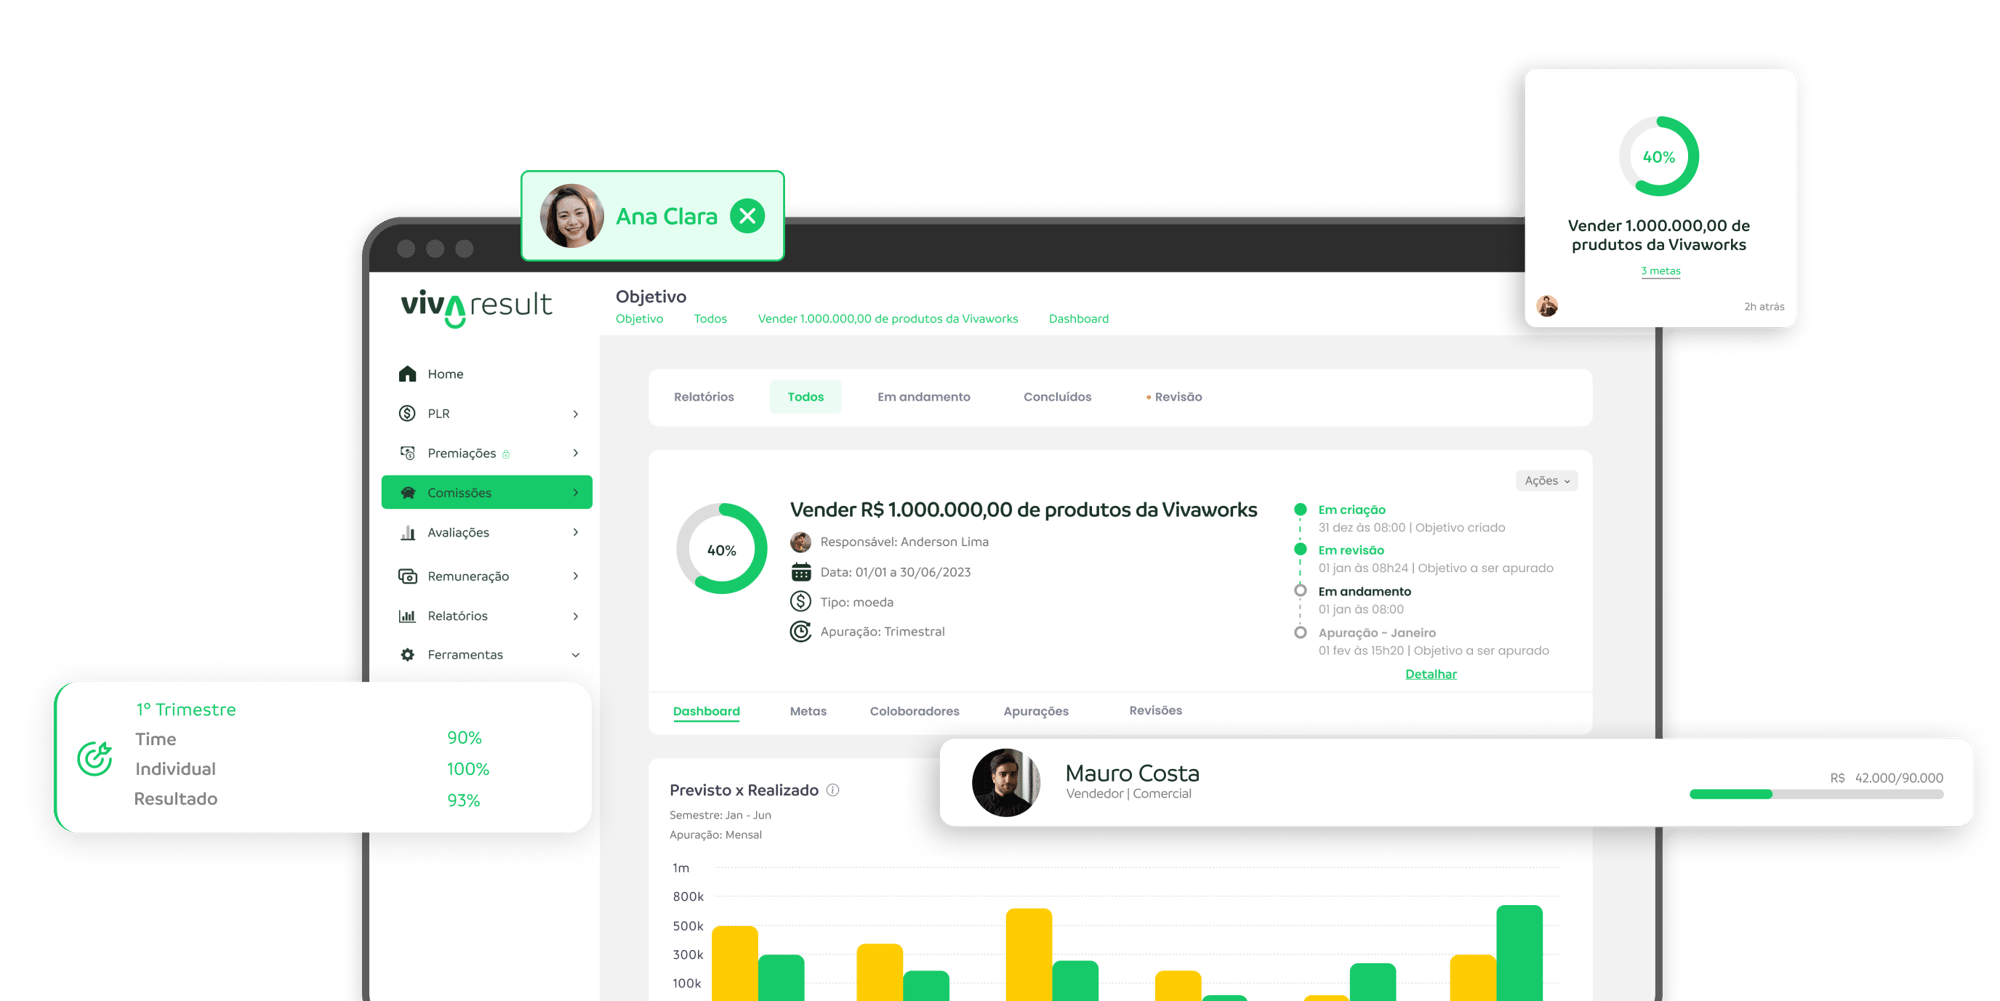Click the Home icon in sidebar
This screenshot has width=2000, height=1001.
(407, 374)
